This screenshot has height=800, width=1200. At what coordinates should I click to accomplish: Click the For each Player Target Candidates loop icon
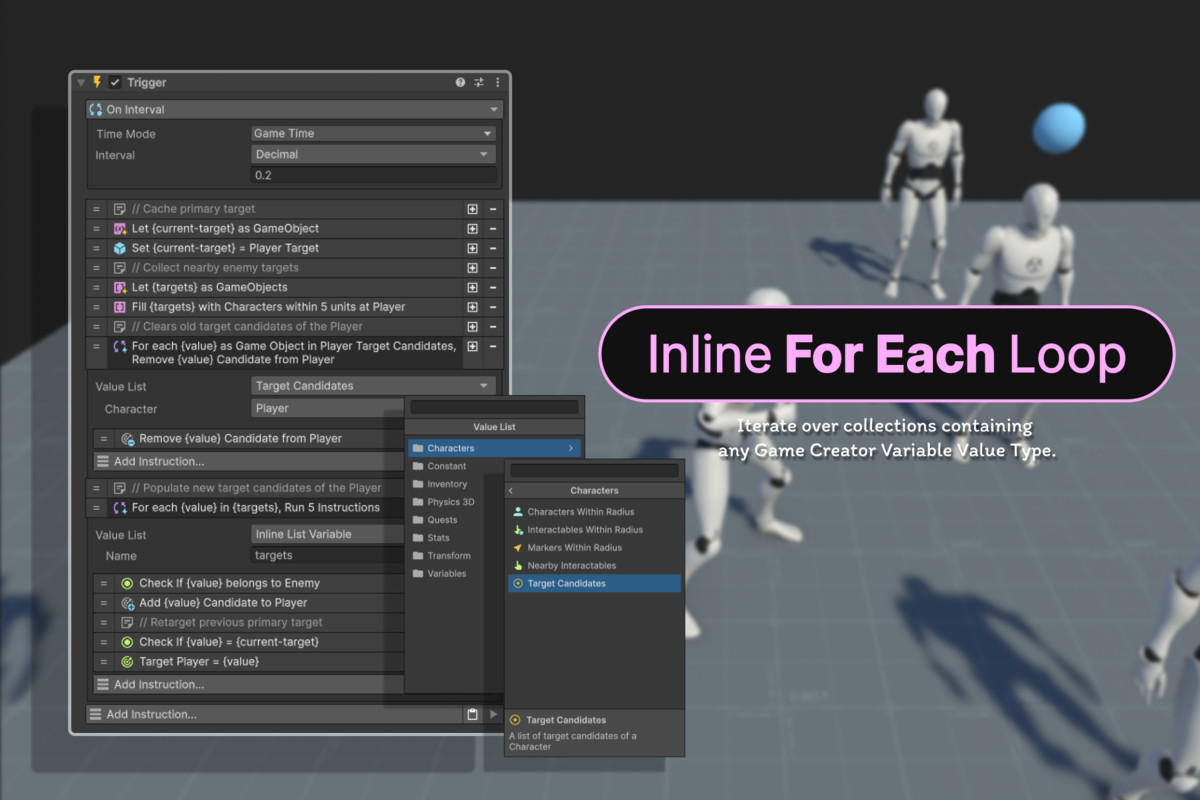(120, 347)
